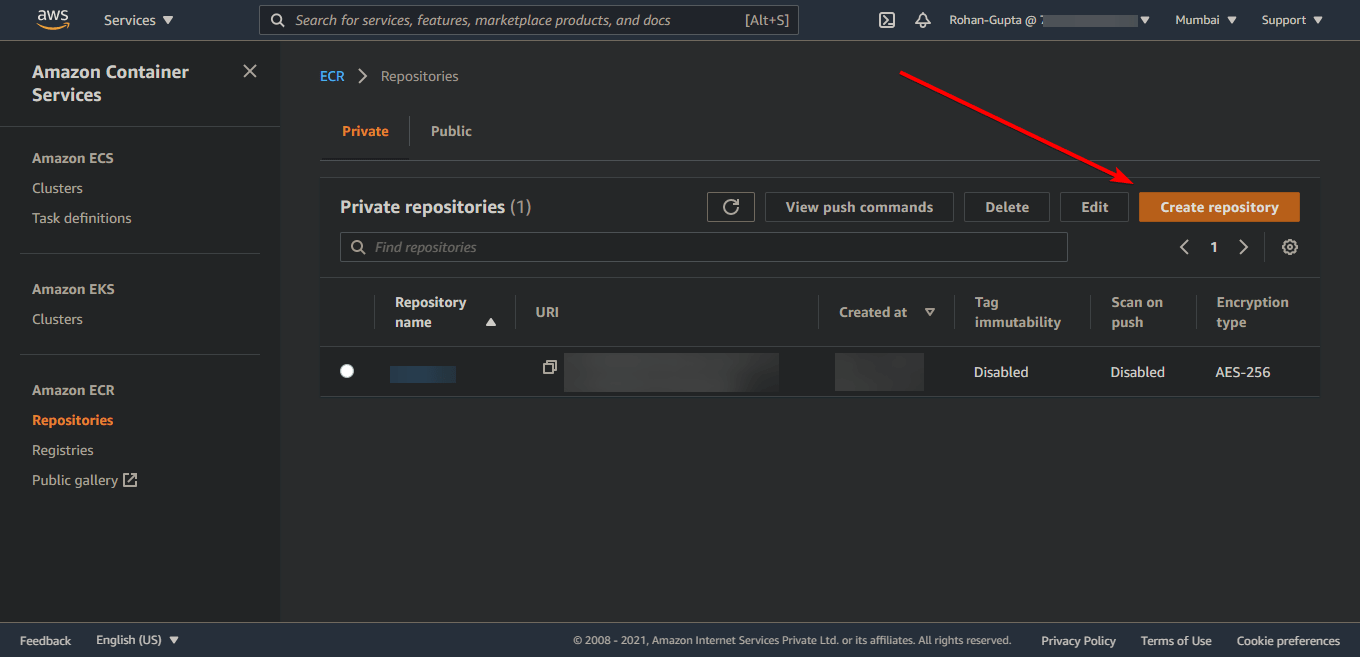Click View push commands button
This screenshot has height=657, width=1360.
tap(859, 207)
